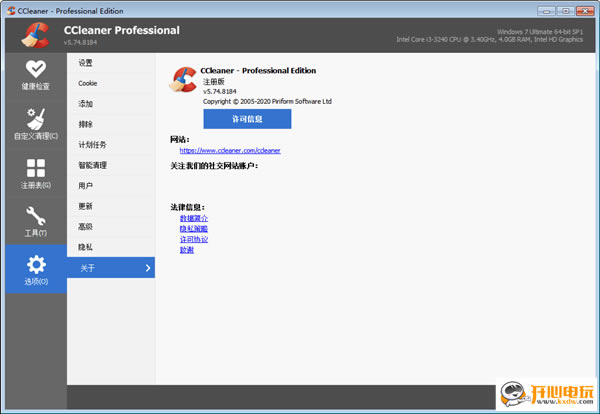Close the CCleaner window
Image resolution: width=600 pixels, height=414 pixels.
click(x=585, y=11)
